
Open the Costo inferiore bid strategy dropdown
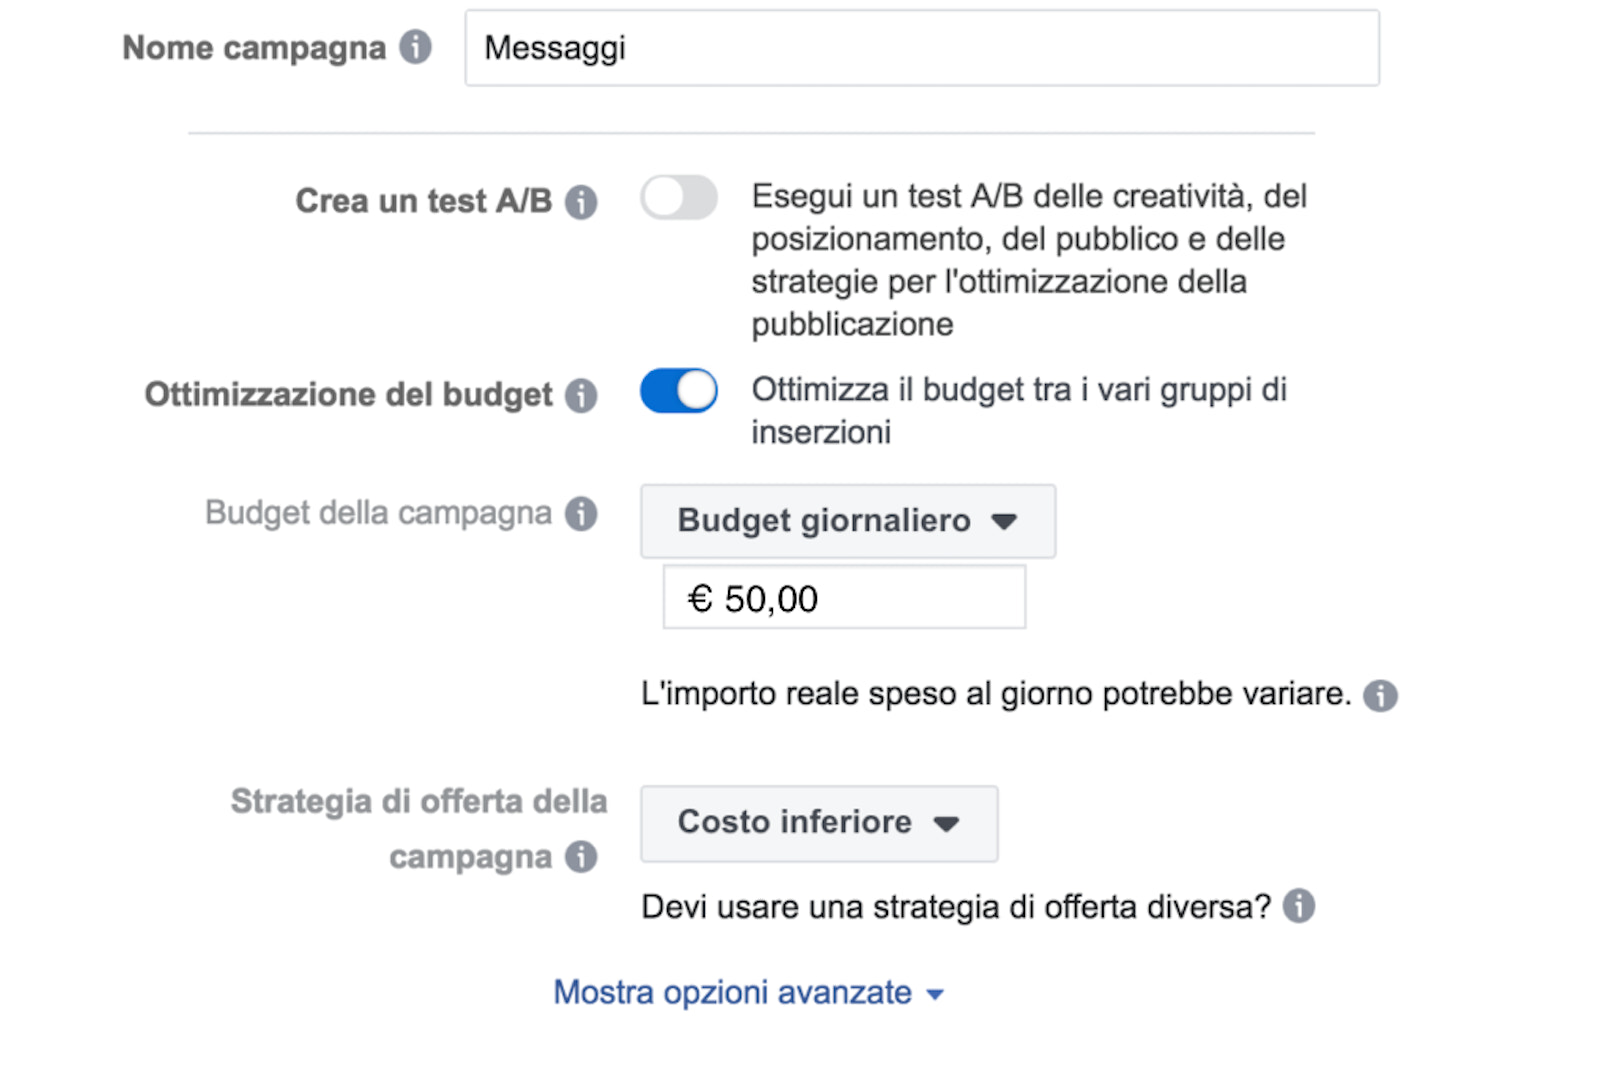818,823
